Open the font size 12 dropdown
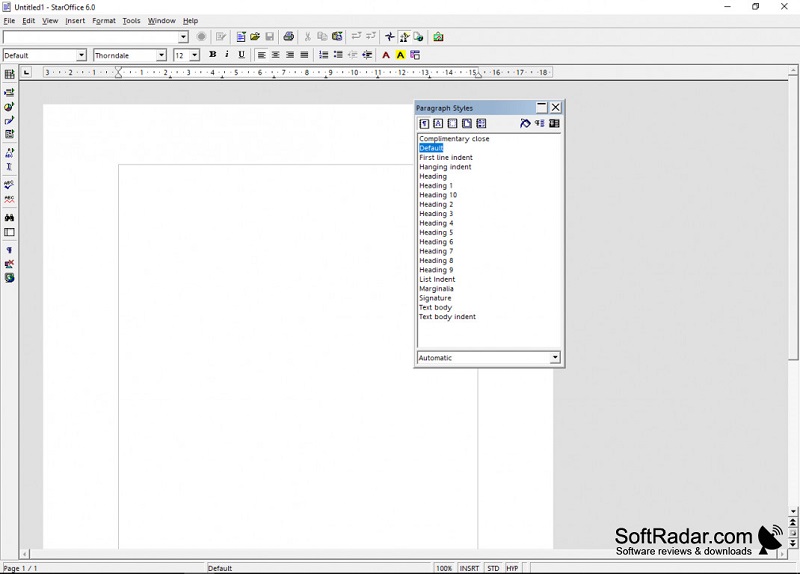Screen dimensions: 800x574 [x=194, y=55]
